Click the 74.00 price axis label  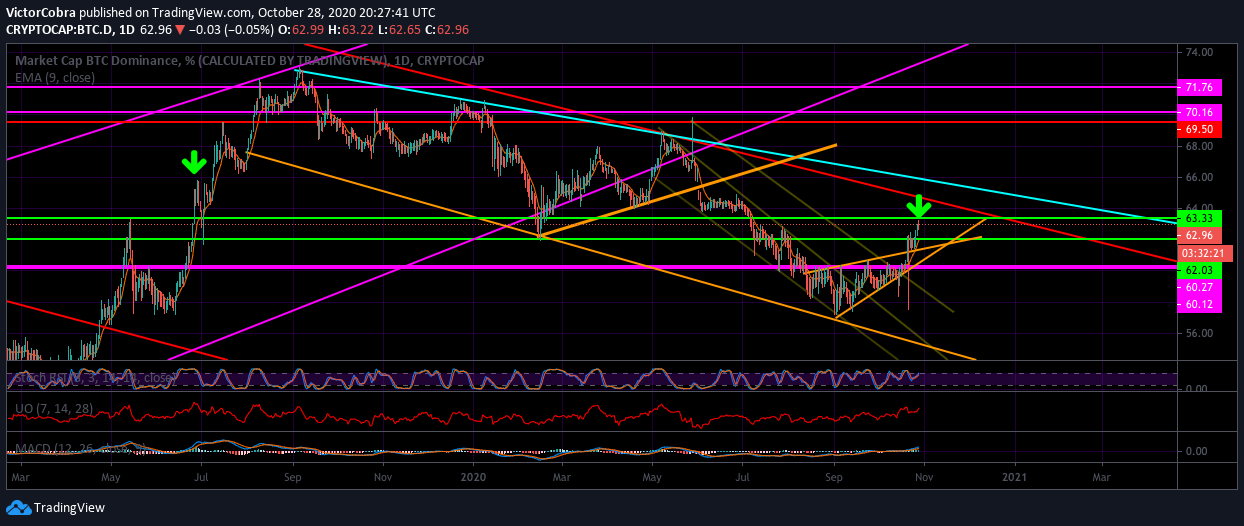click(1199, 52)
